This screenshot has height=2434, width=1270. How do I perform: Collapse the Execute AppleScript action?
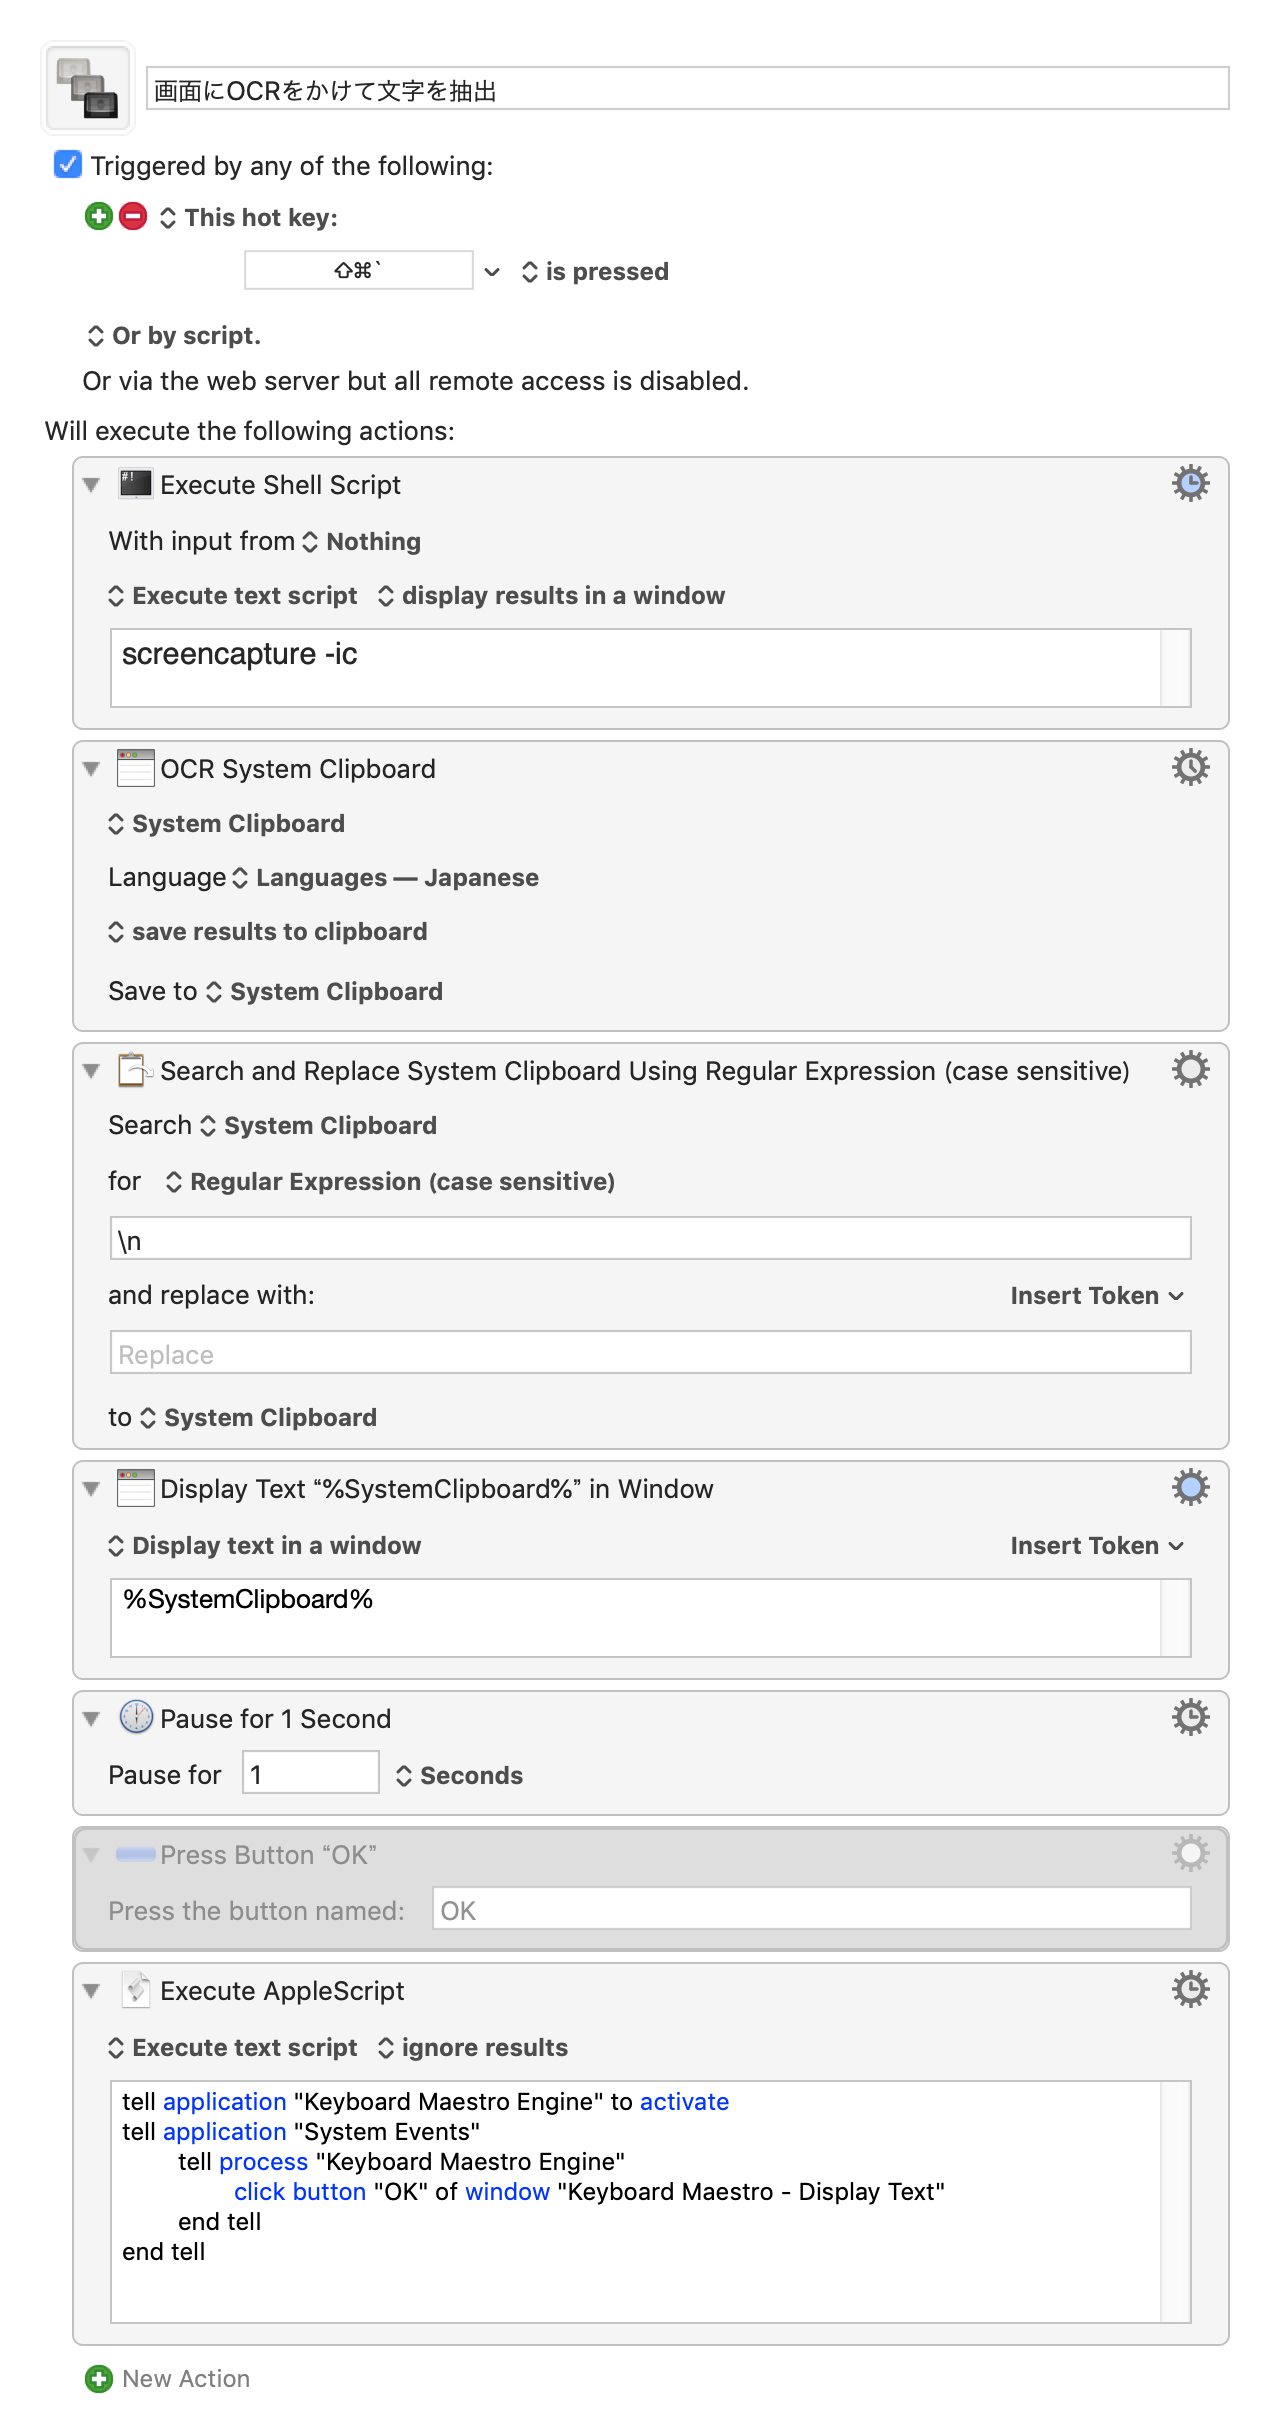click(x=92, y=1991)
